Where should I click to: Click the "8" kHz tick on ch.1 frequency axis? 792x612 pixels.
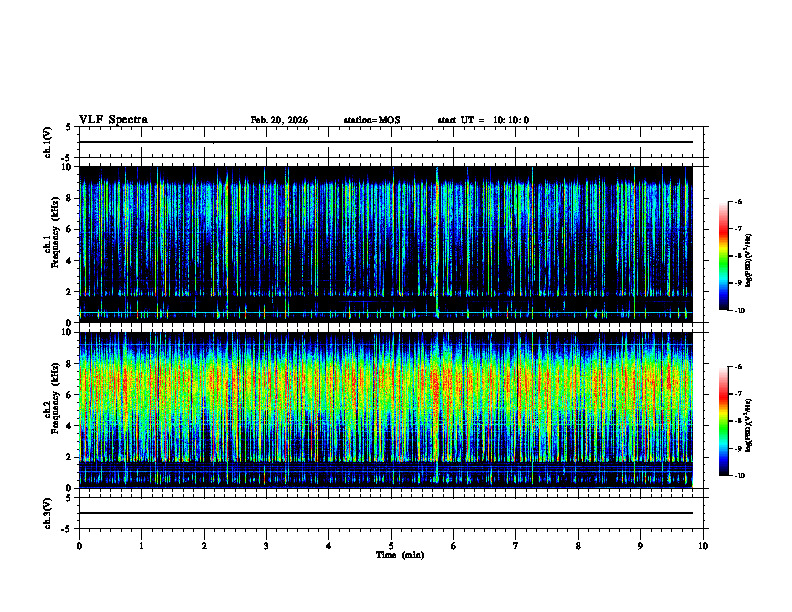tap(69, 198)
